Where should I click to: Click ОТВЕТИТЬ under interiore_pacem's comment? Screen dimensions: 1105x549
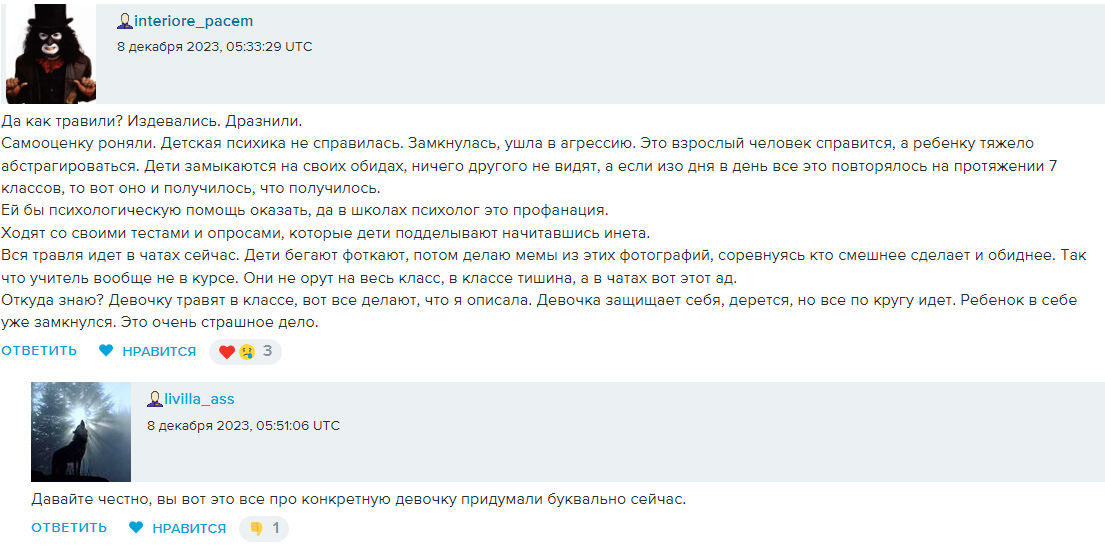39,351
